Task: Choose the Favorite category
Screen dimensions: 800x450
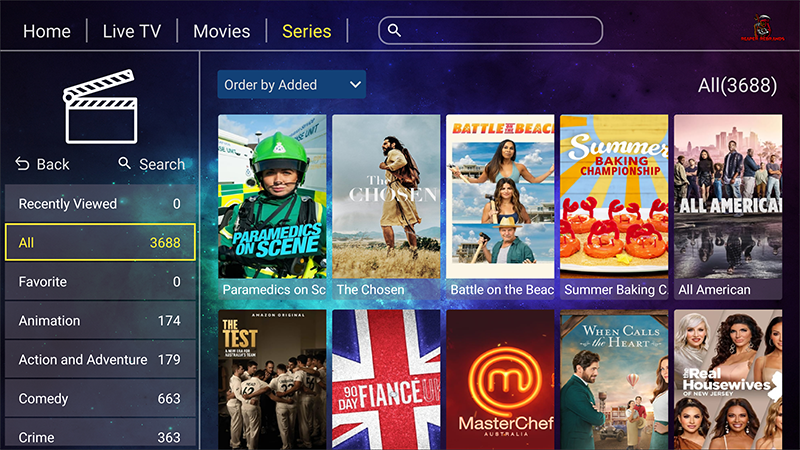Action: tap(100, 282)
